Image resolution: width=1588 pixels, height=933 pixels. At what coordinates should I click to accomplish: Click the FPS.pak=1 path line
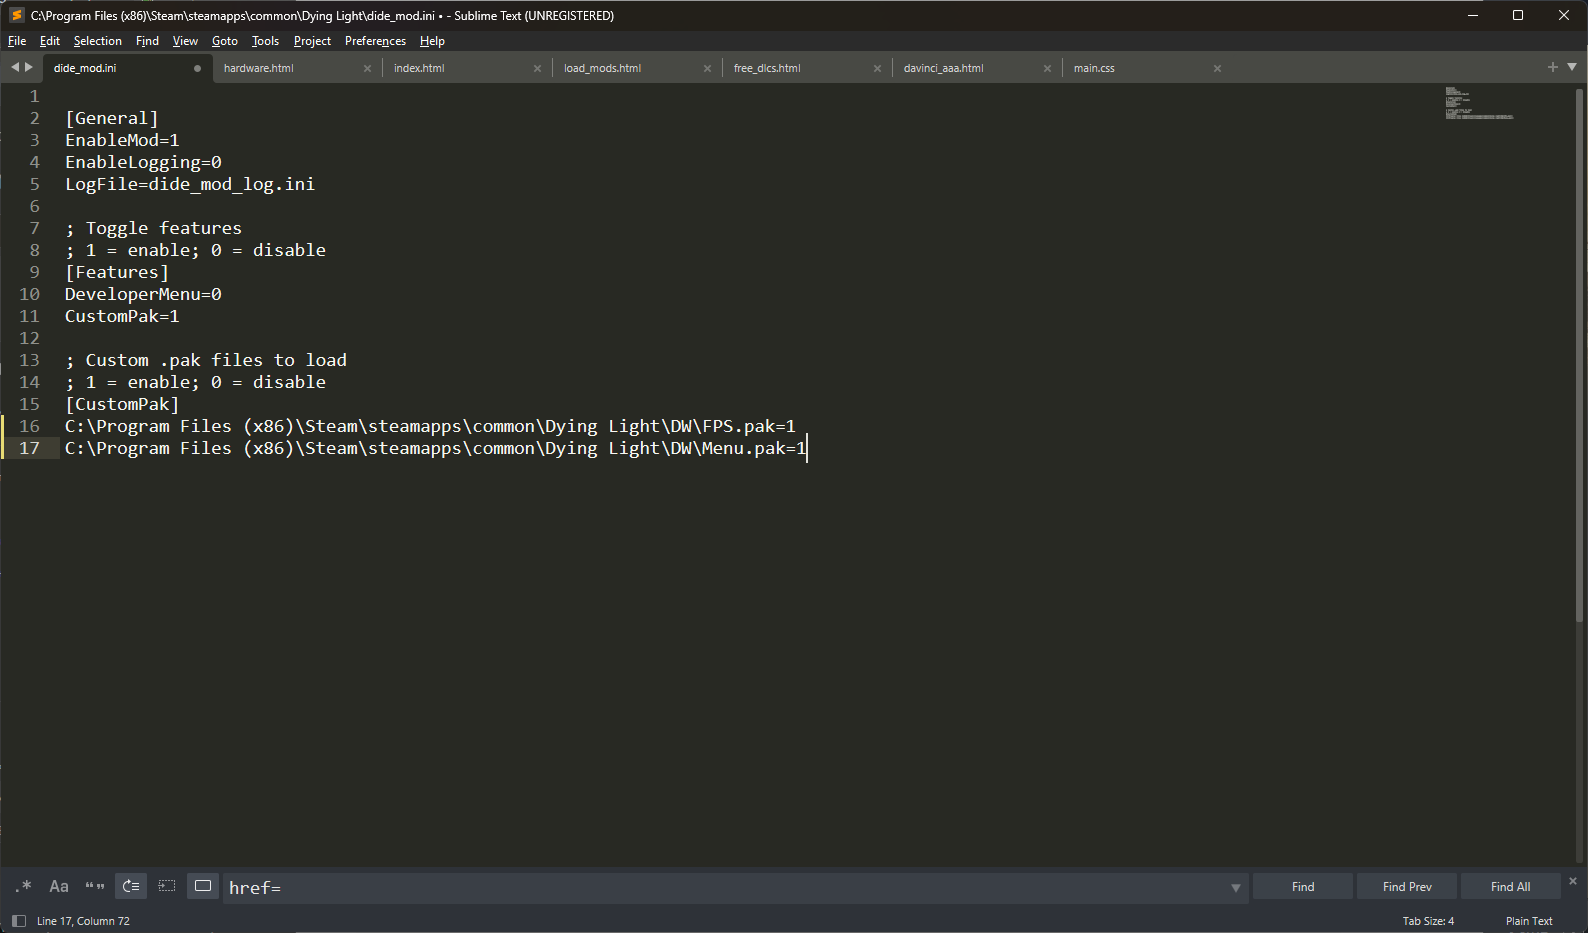point(430,426)
